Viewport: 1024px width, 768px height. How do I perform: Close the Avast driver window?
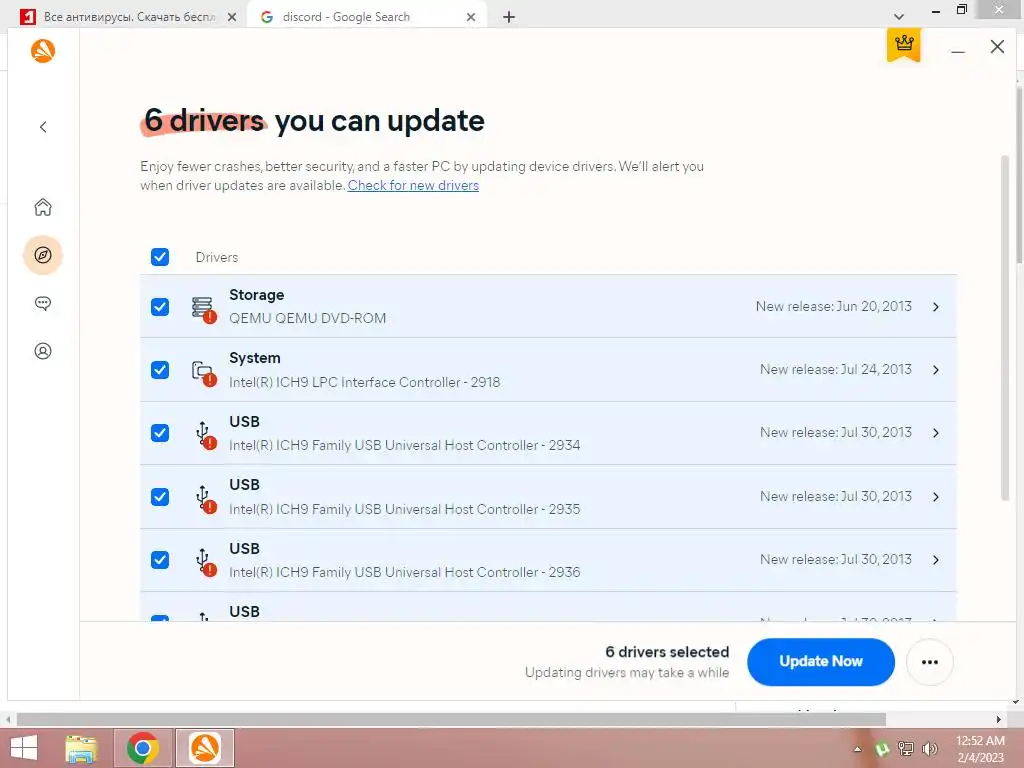(x=997, y=46)
